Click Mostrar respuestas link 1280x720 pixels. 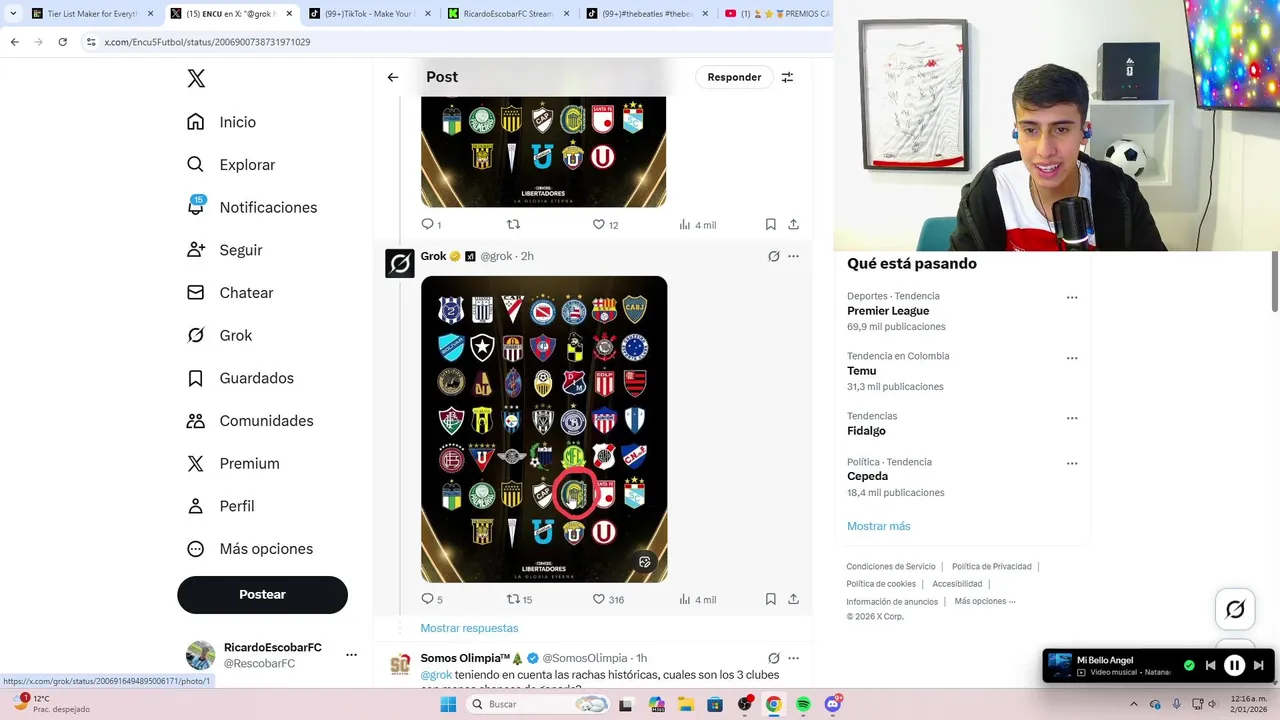[469, 628]
